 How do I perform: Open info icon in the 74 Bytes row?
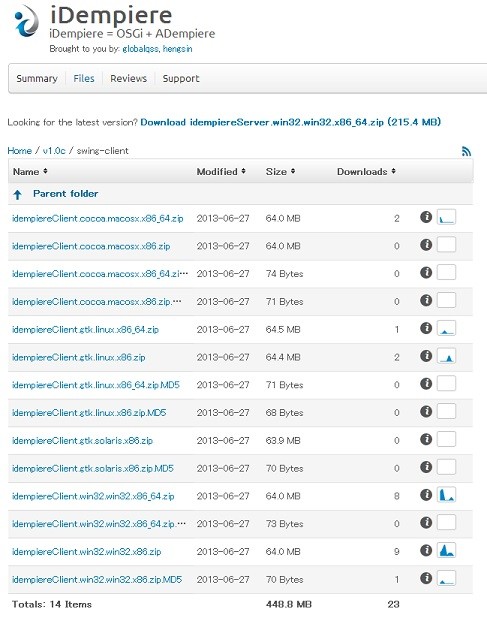click(426, 273)
